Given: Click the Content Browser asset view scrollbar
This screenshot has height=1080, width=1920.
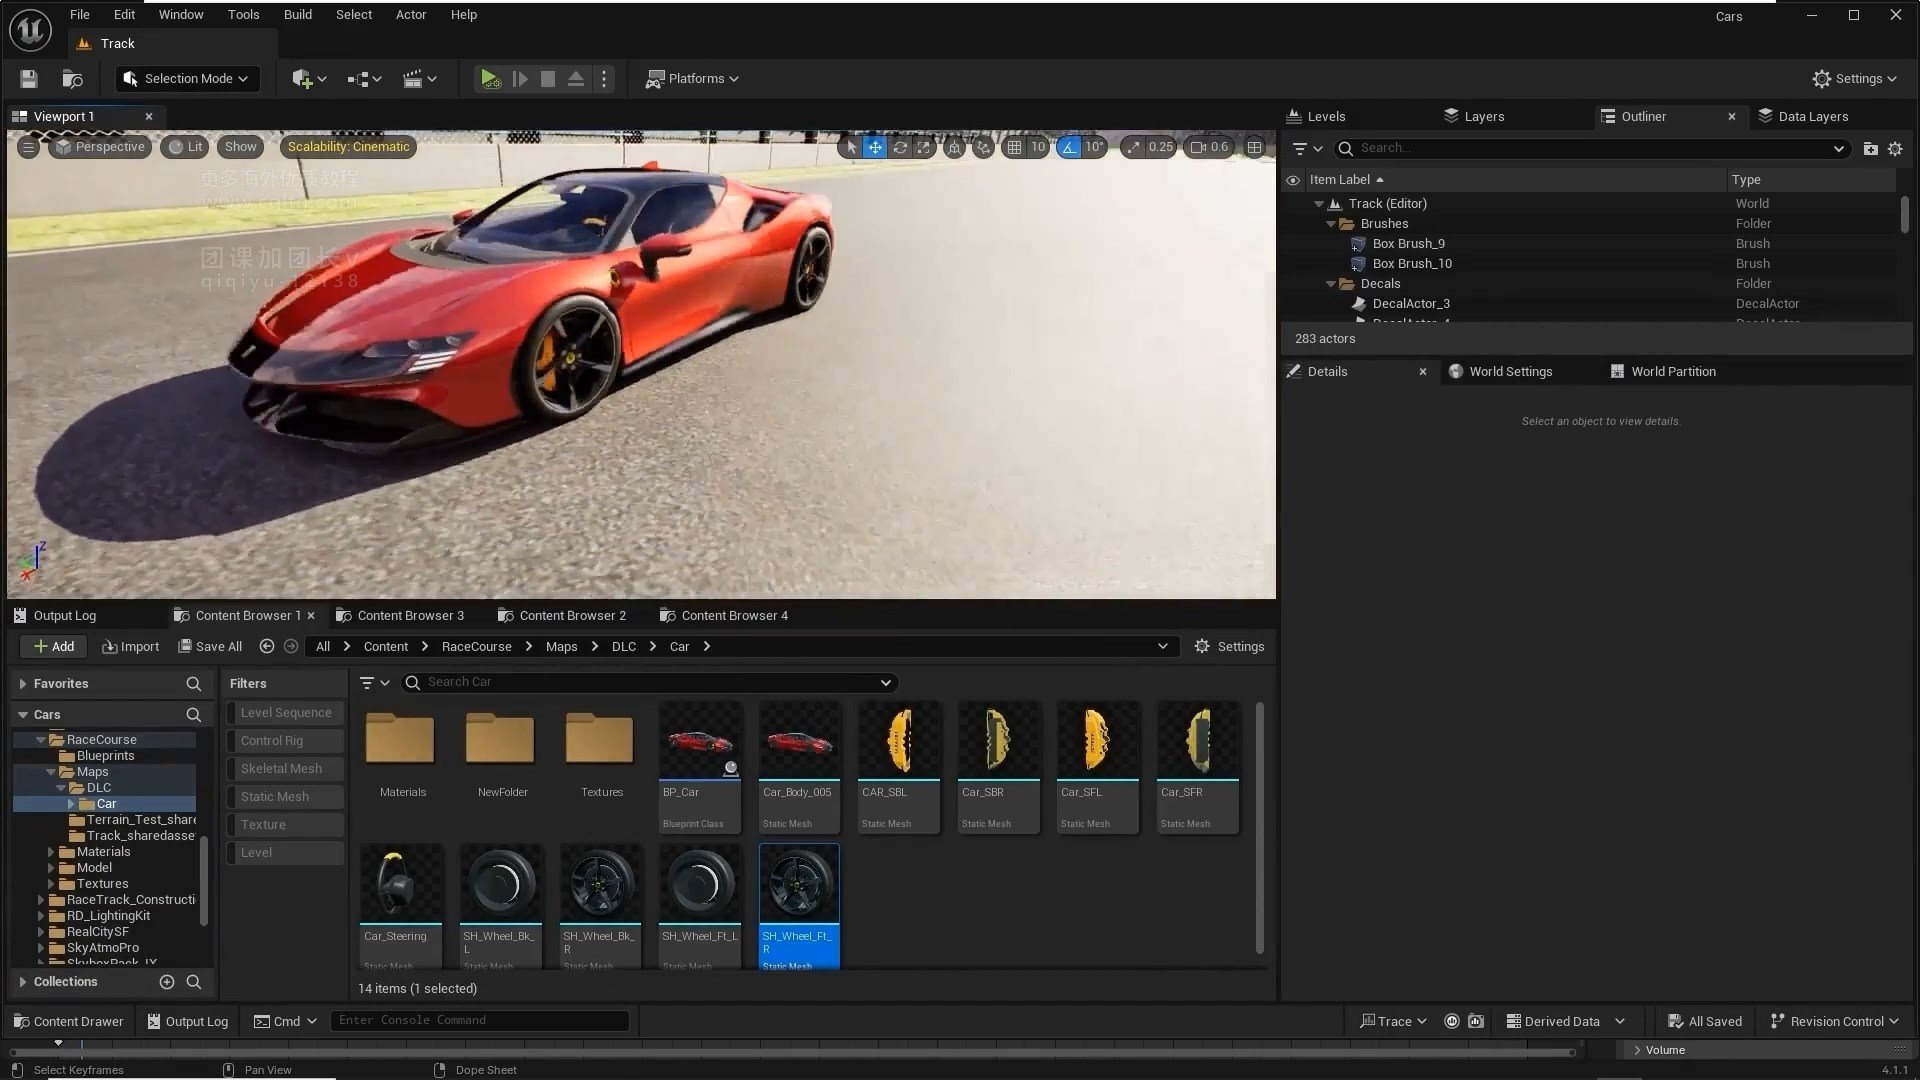Looking at the screenshot, I should (x=1259, y=827).
